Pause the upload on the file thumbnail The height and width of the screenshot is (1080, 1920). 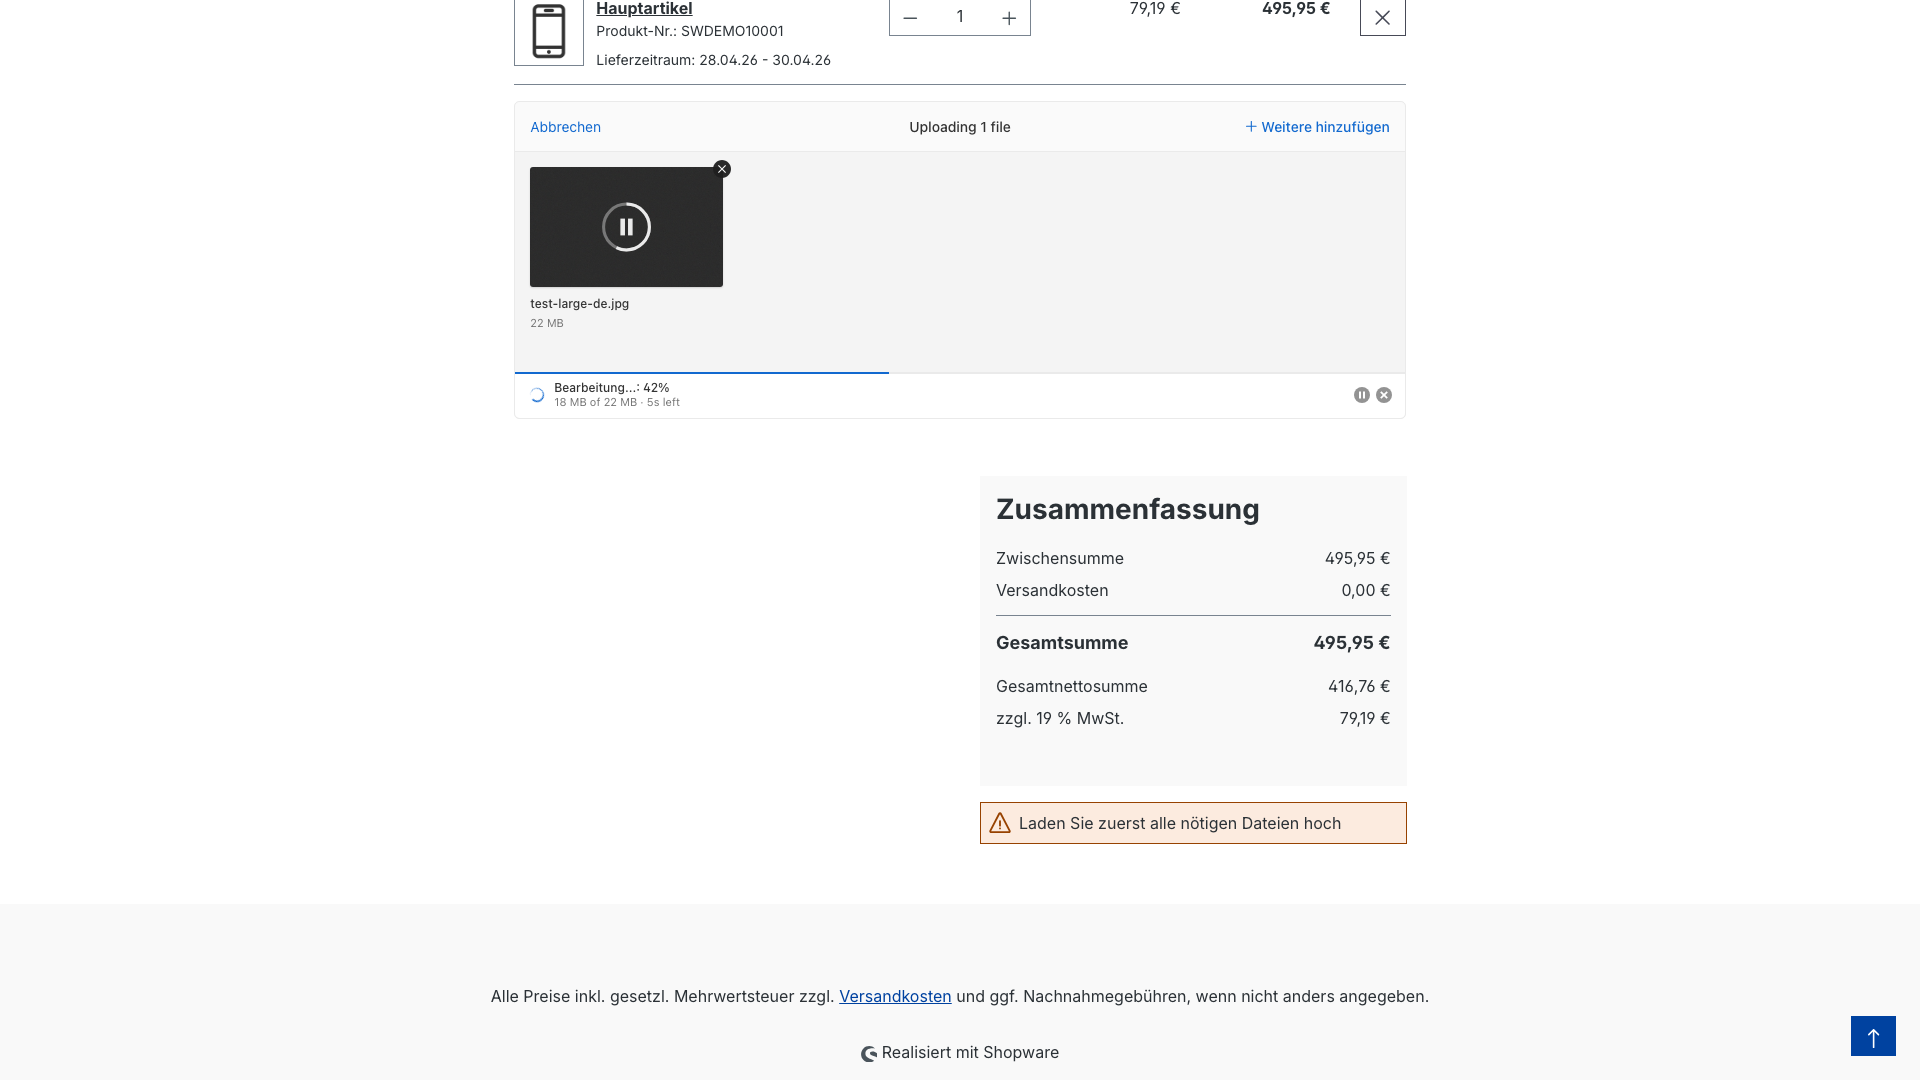pyautogui.click(x=626, y=227)
